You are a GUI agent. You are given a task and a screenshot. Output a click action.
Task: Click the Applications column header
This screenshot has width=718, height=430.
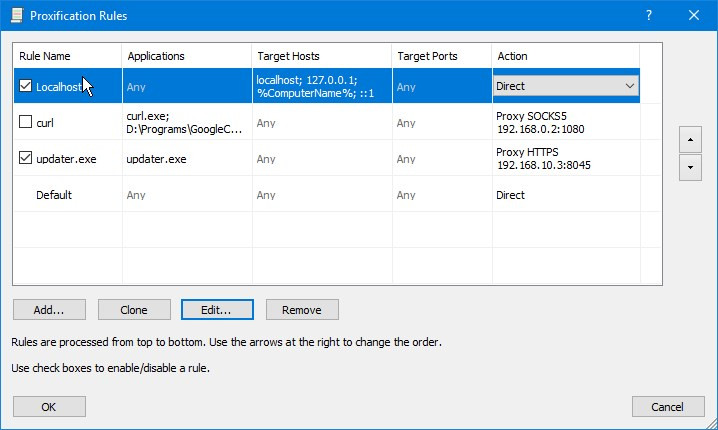187,56
